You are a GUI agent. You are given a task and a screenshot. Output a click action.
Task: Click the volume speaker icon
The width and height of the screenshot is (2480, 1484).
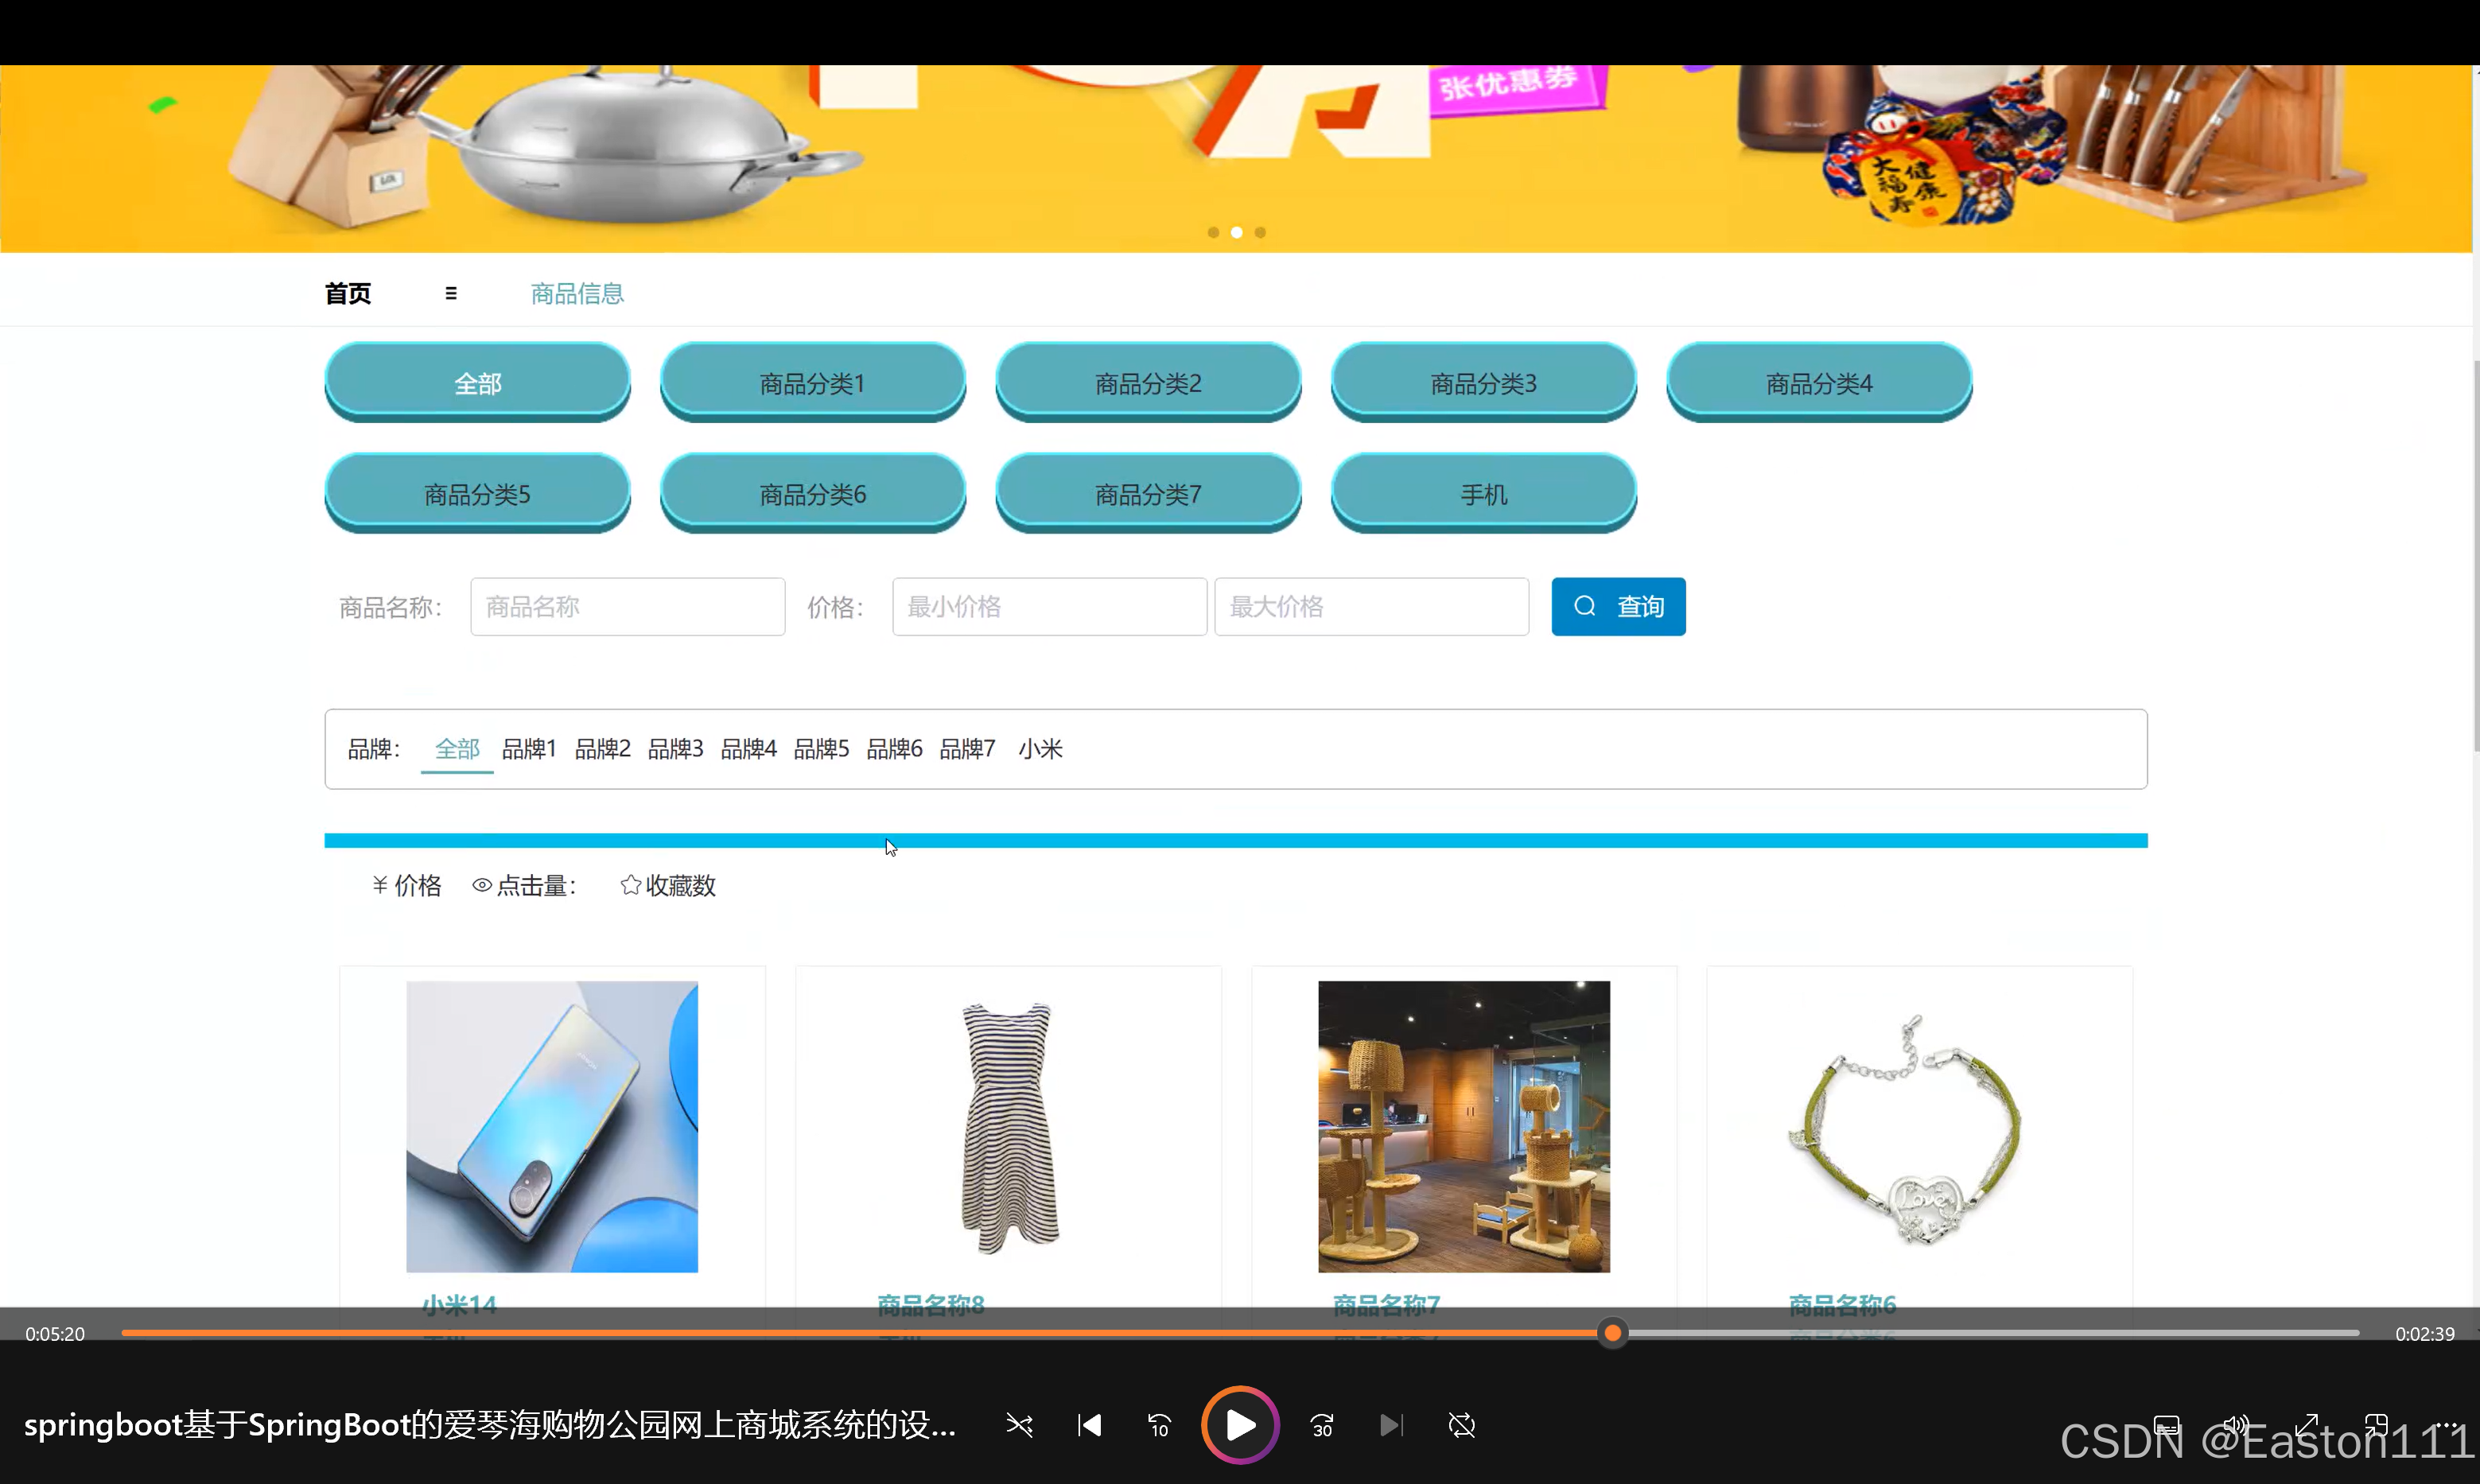[2236, 1425]
